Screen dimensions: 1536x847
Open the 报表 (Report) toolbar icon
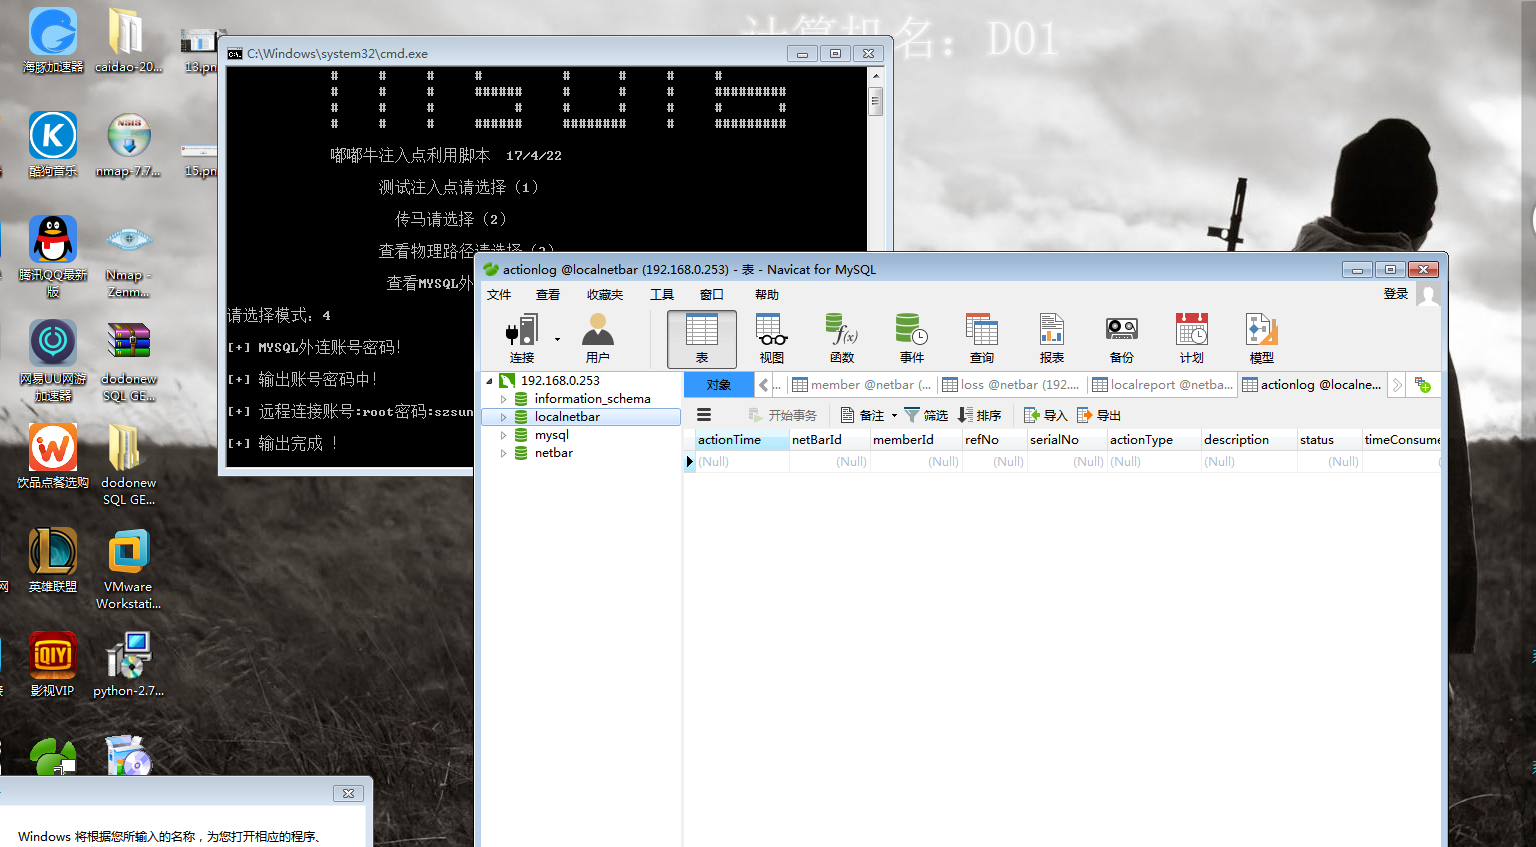(x=1052, y=339)
